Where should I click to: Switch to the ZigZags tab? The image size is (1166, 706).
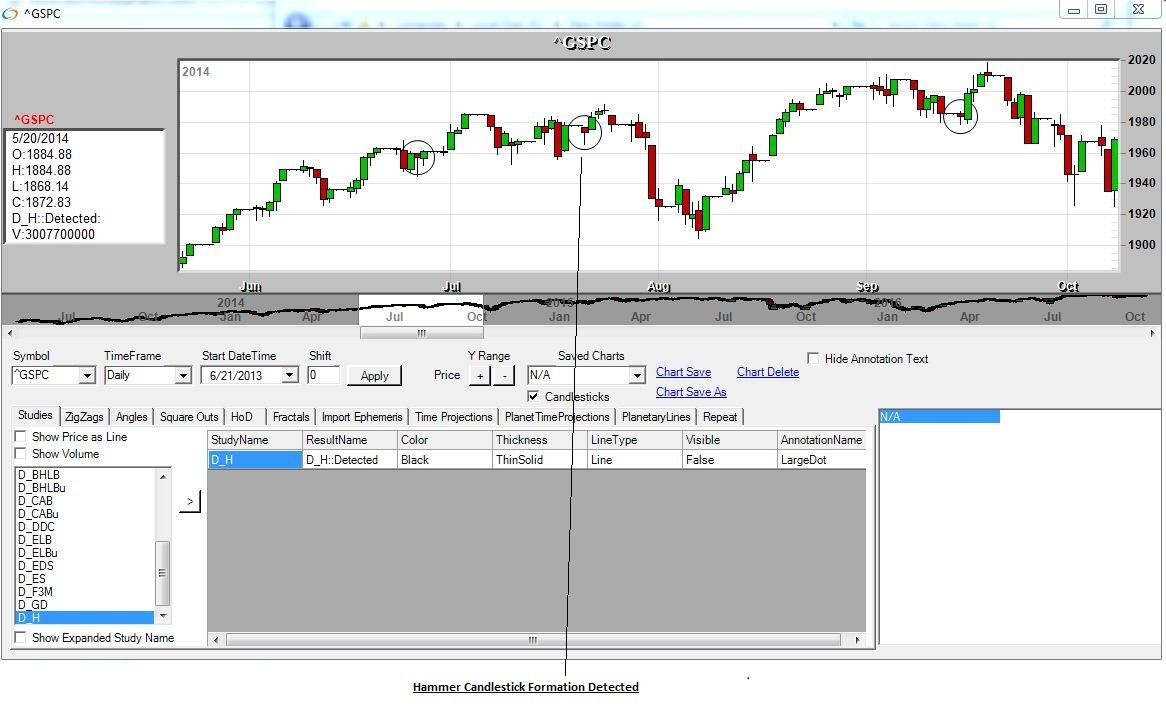(x=84, y=417)
